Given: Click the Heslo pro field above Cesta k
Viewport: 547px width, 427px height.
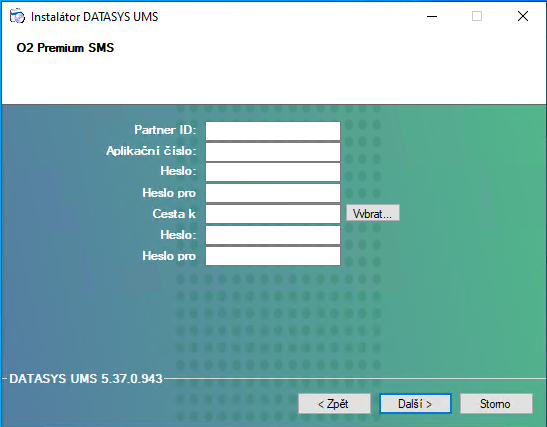Looking at the screenshot, I should [x=273, y=193].
